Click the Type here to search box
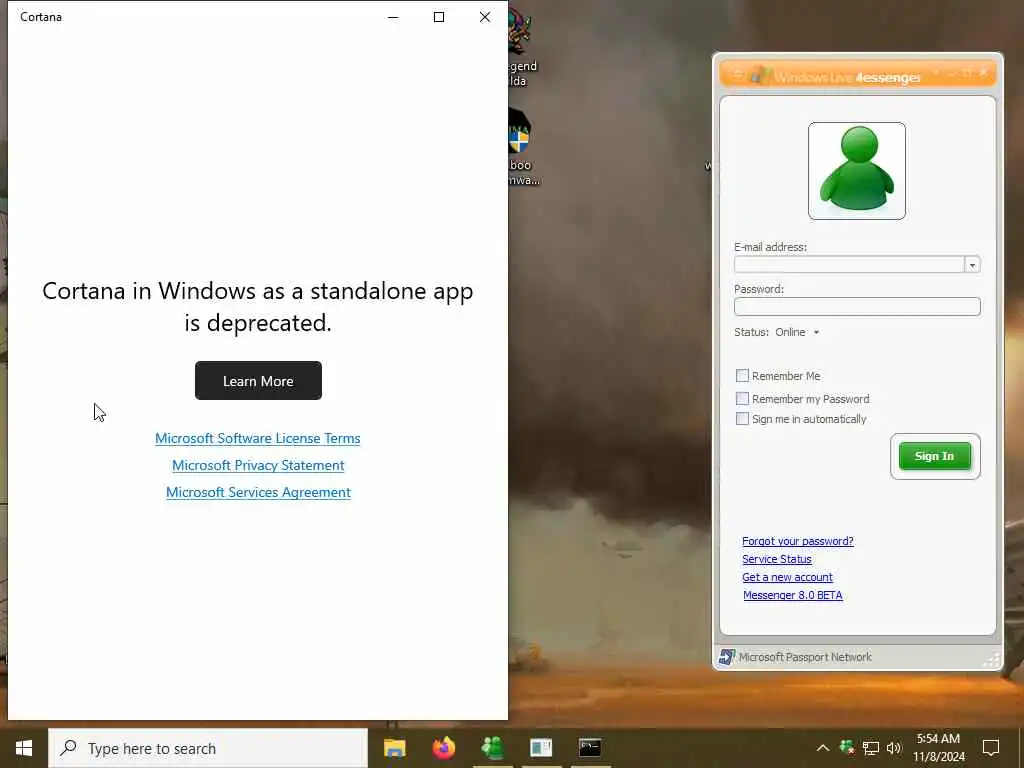 (208, 748)
